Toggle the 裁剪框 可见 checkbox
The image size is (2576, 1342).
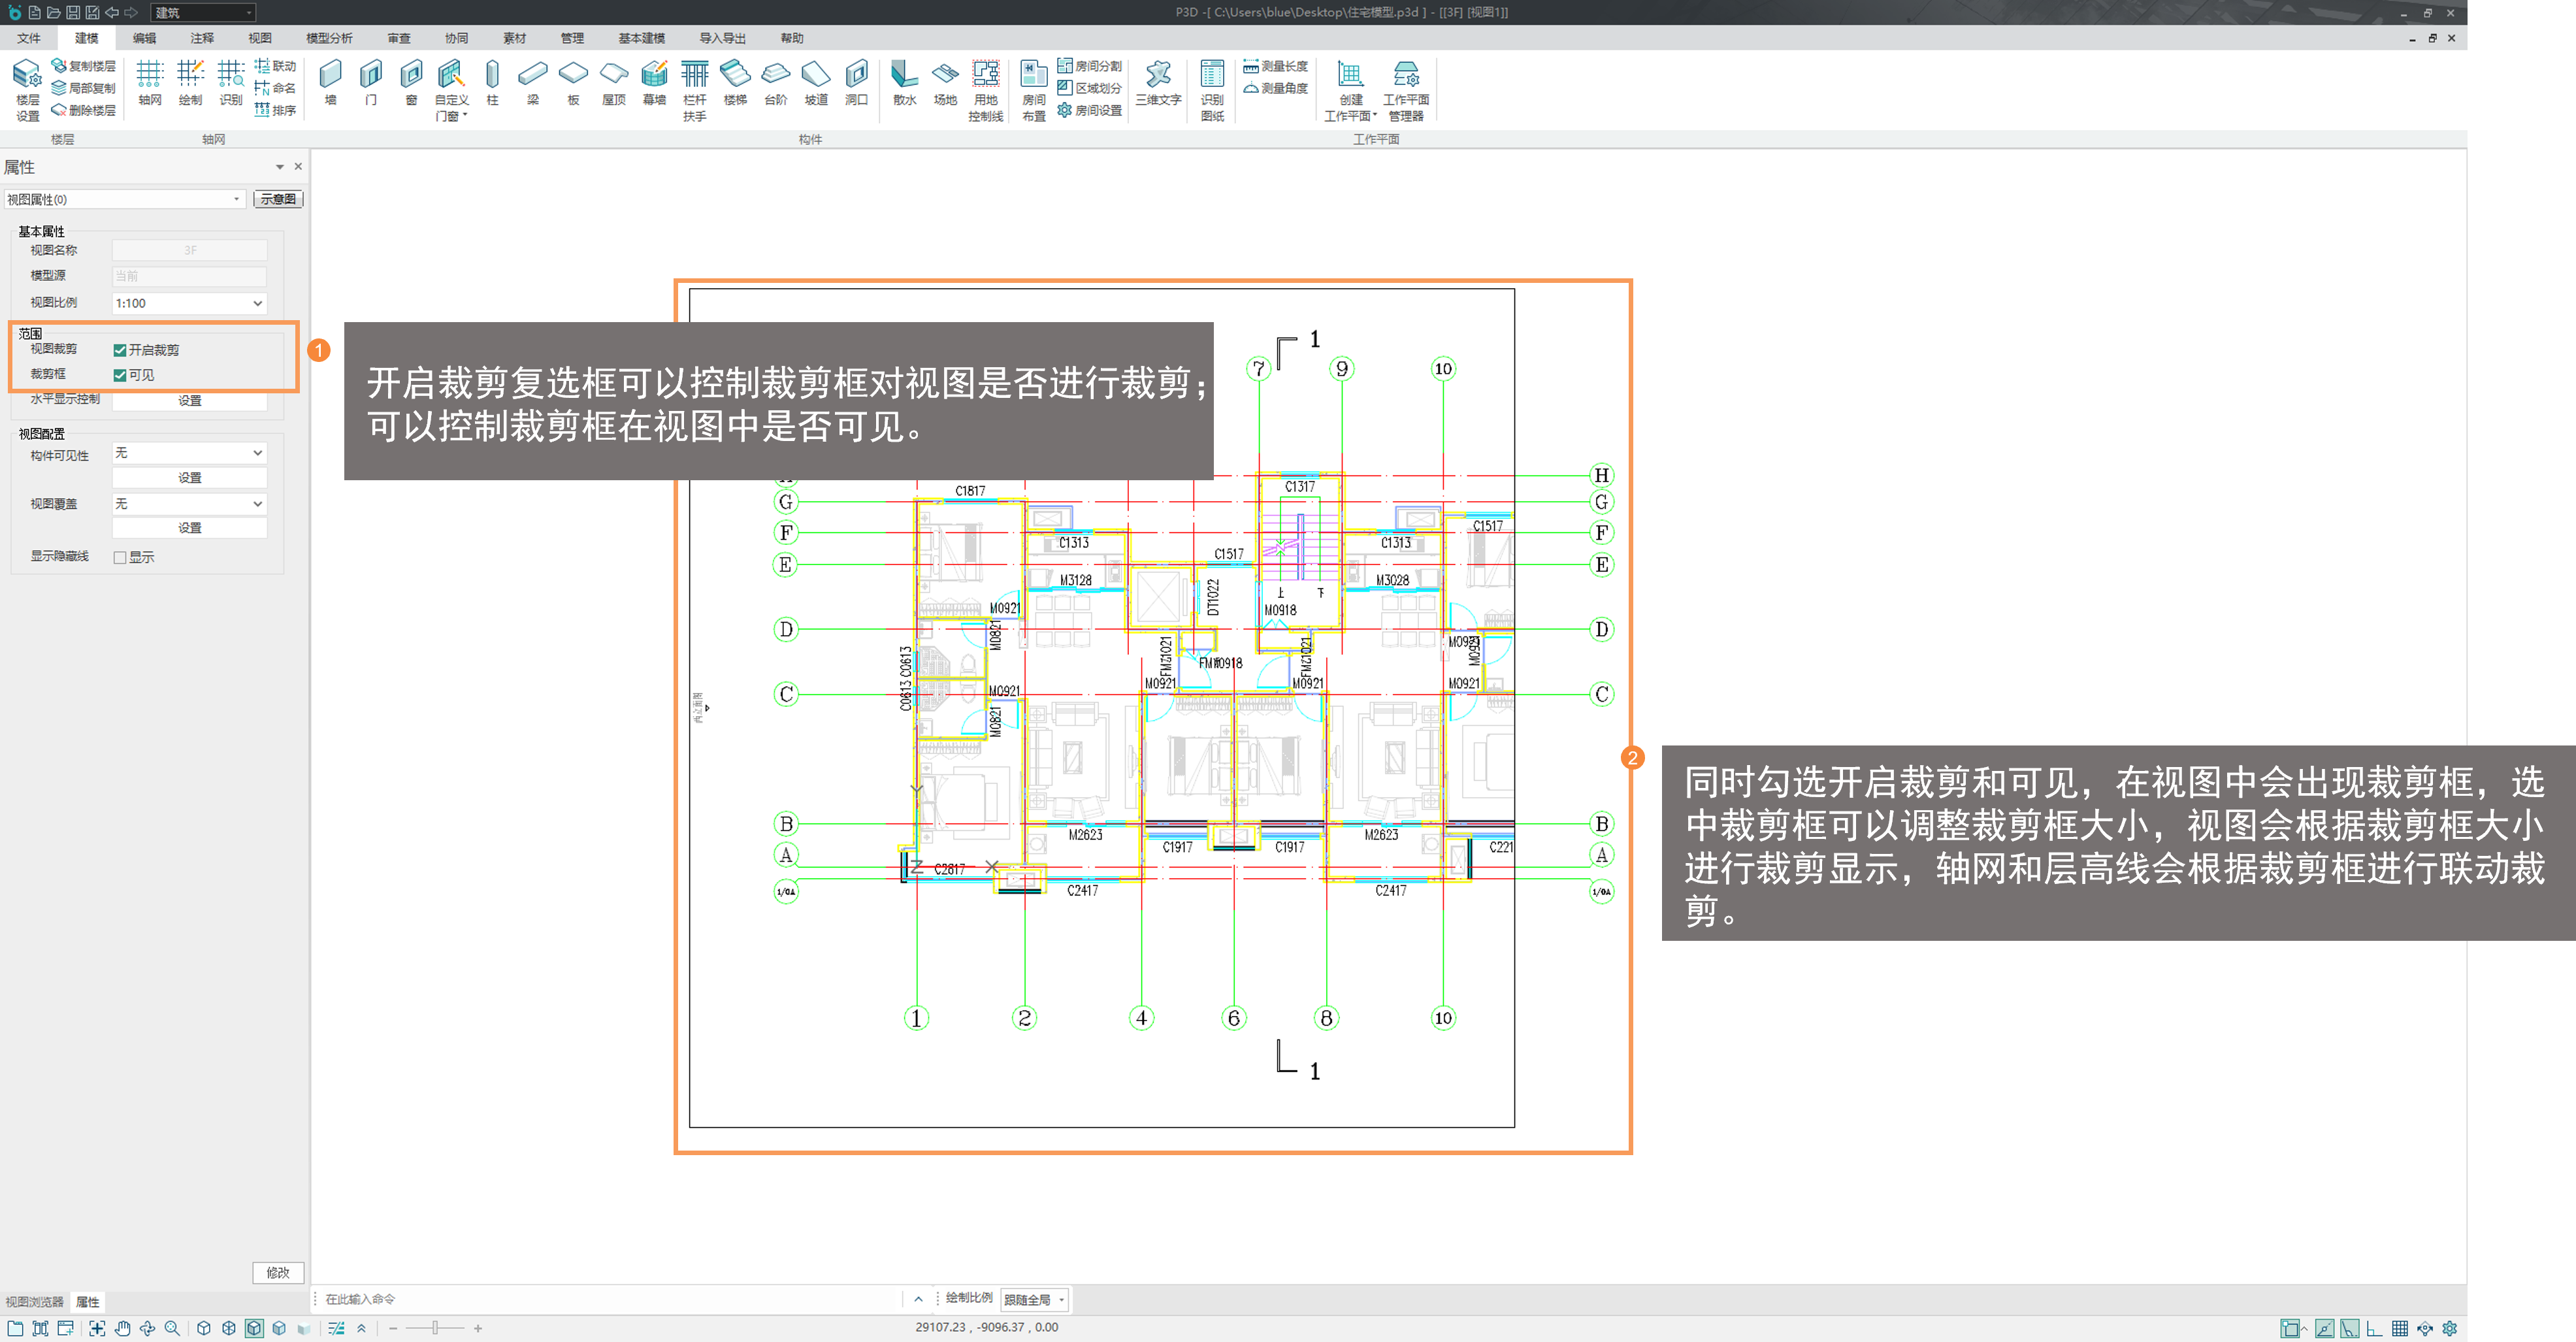(120, 375)
